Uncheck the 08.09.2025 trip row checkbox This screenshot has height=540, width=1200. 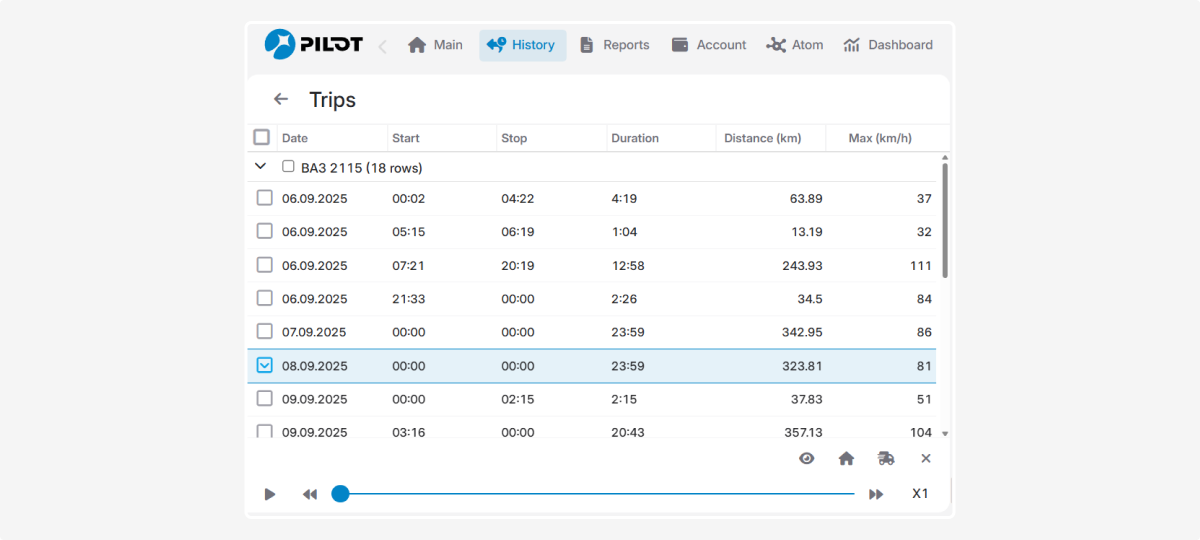coord(264,365)
